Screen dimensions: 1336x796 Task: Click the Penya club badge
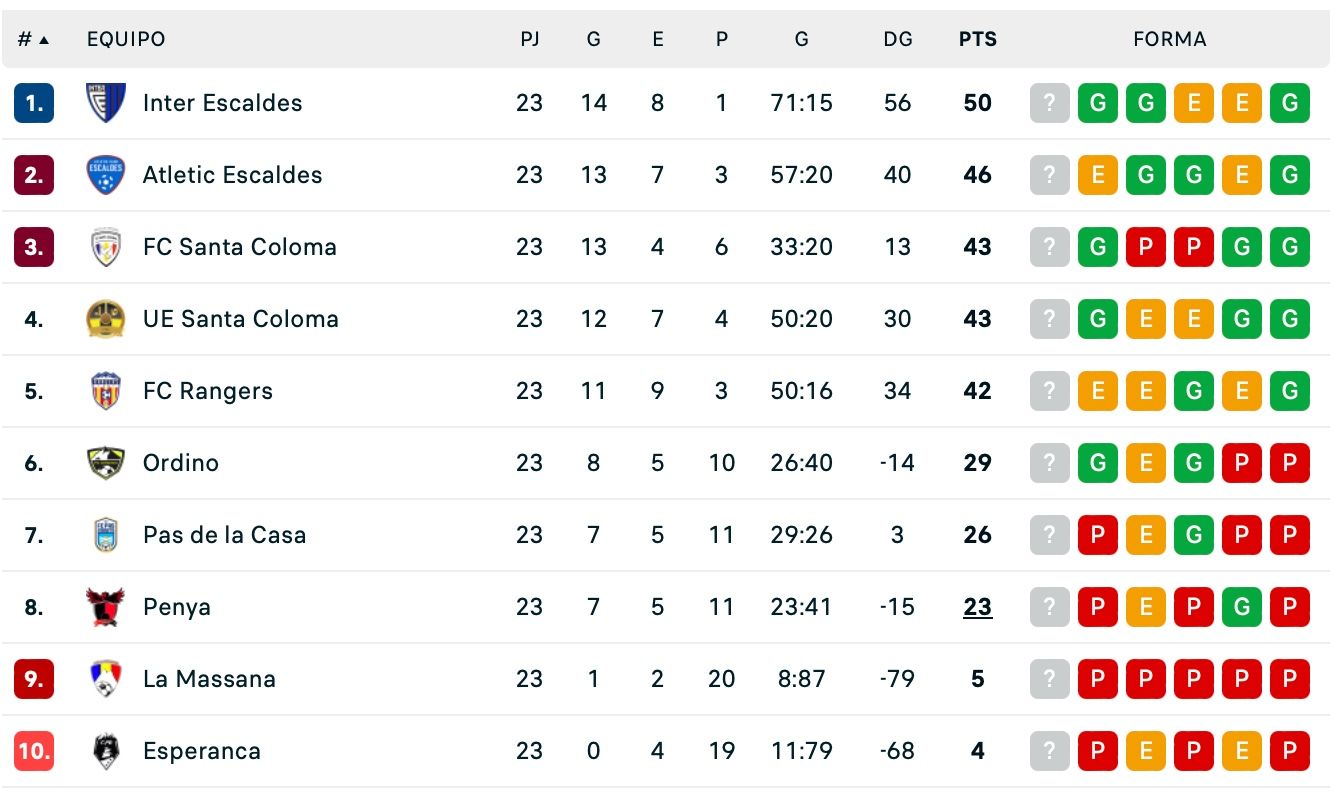105,606
